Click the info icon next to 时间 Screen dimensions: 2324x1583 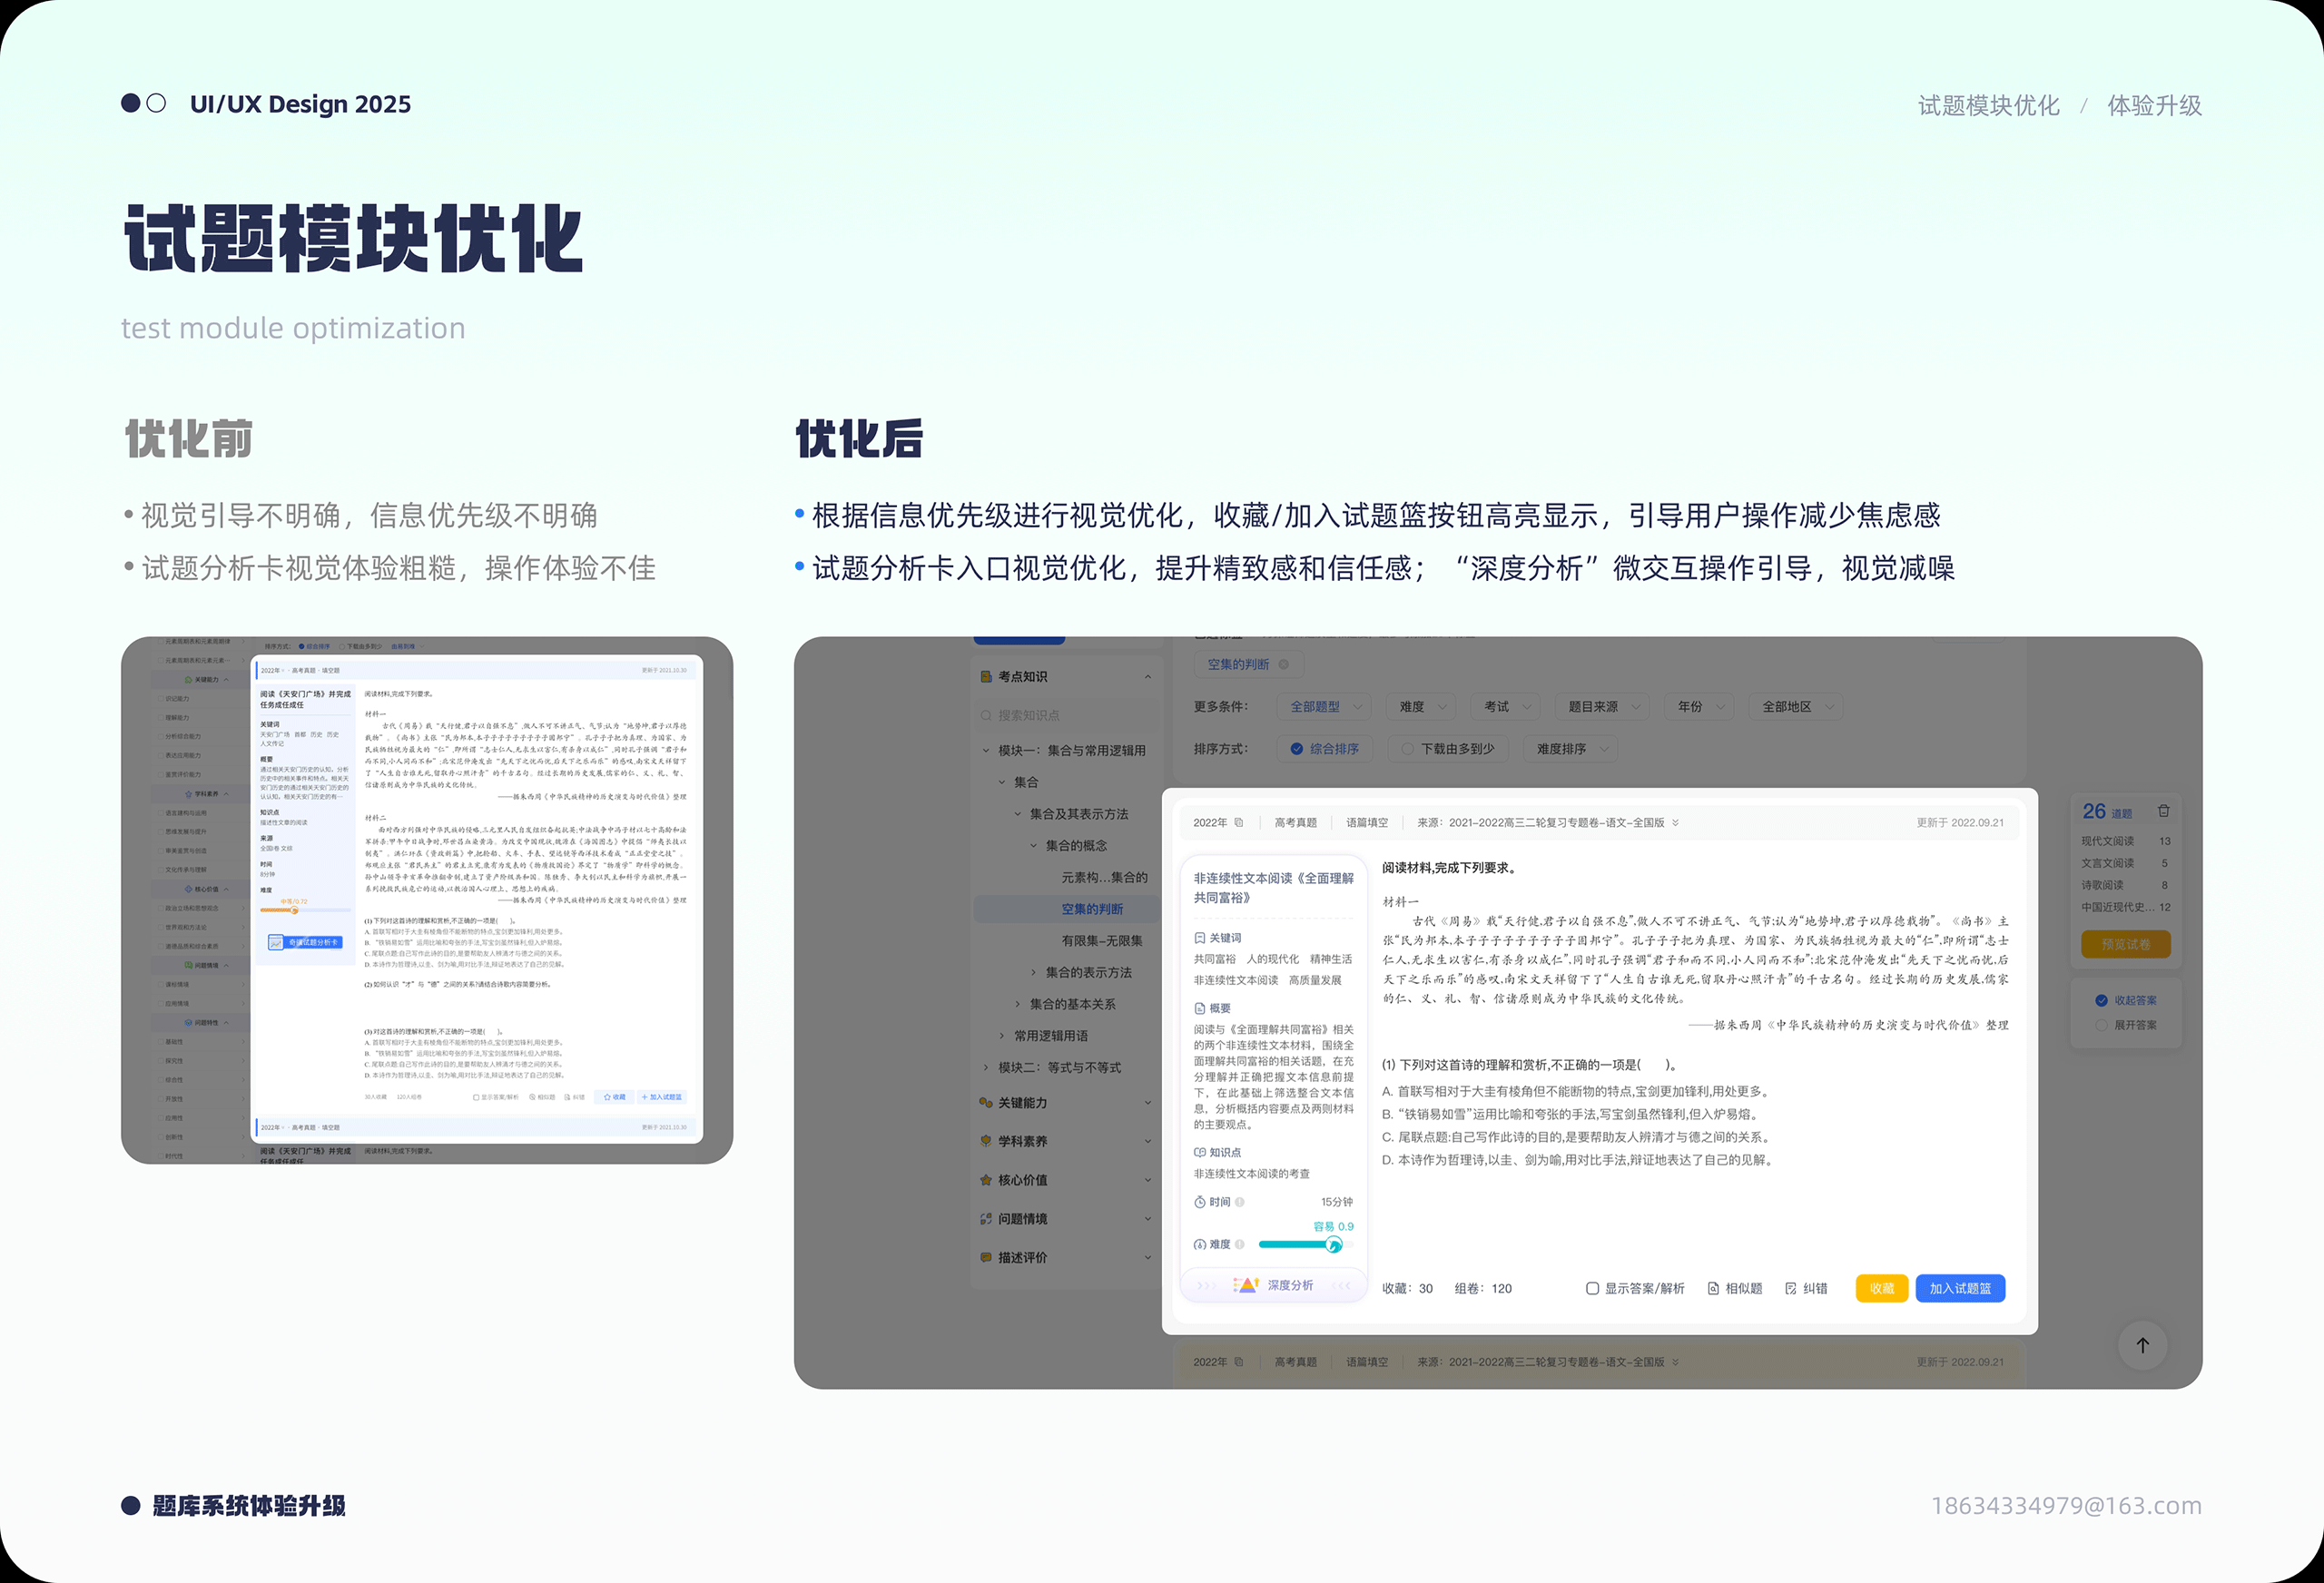[1240, 1202]
